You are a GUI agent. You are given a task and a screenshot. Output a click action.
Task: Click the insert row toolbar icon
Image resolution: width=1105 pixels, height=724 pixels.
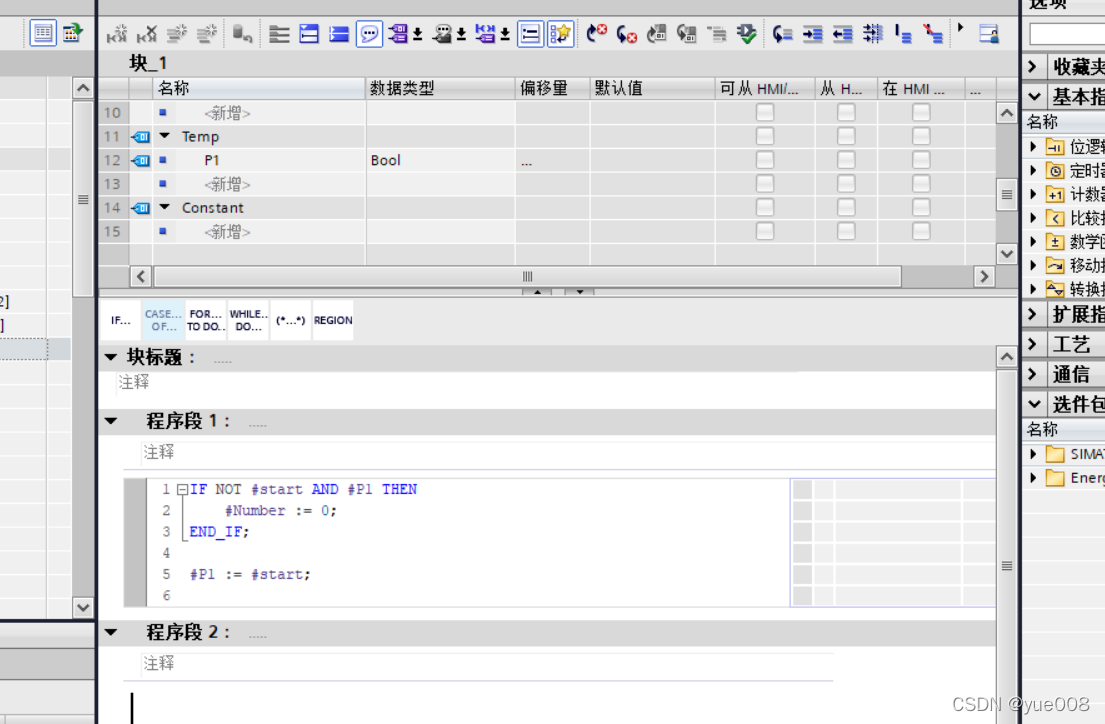pos(177,33)
